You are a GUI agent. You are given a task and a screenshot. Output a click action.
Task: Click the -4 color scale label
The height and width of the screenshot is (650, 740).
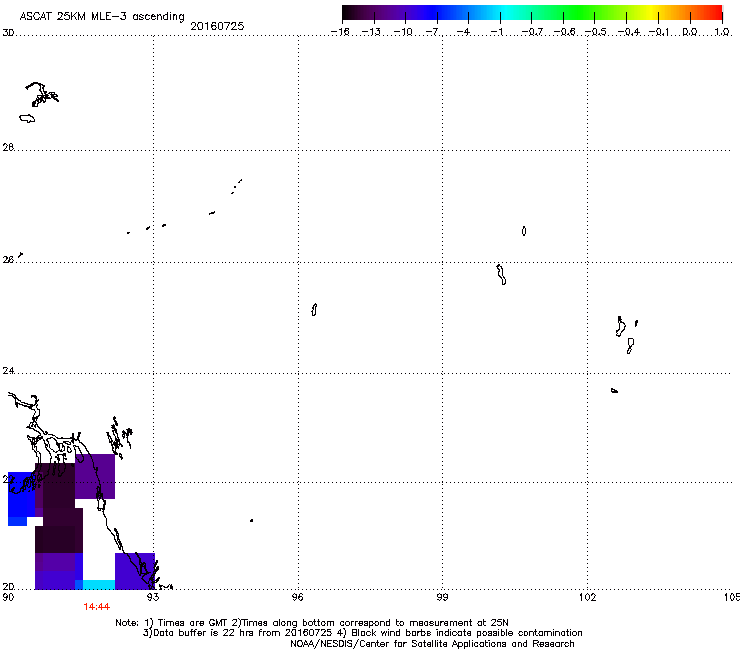click(x=464, y=32)
